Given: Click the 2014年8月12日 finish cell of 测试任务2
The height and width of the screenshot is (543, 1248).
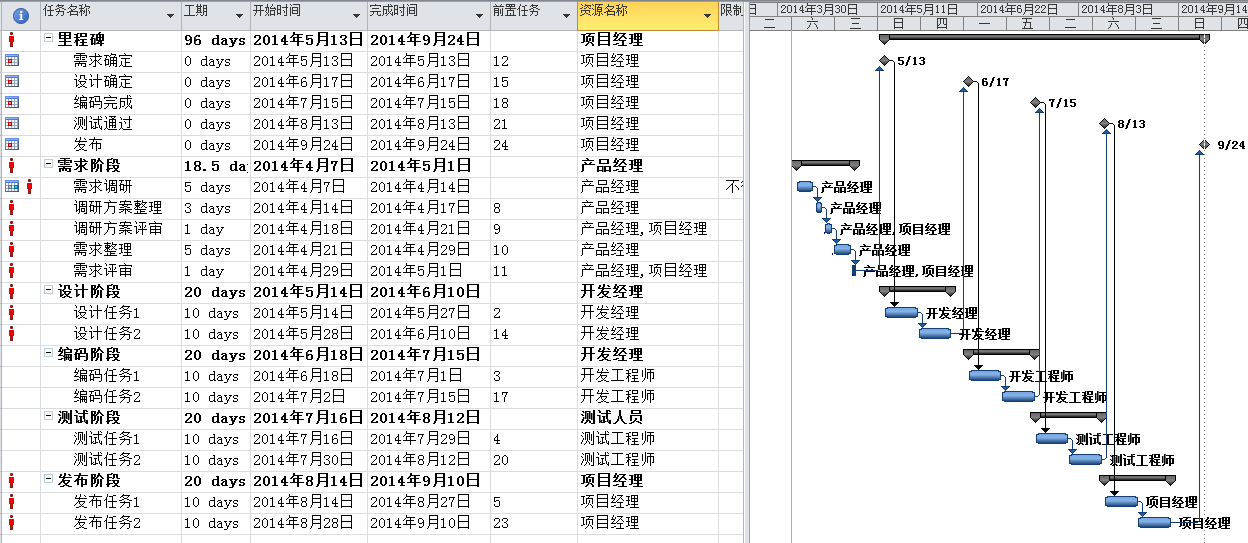Looking at the screenshot, I should pos(428,460).
